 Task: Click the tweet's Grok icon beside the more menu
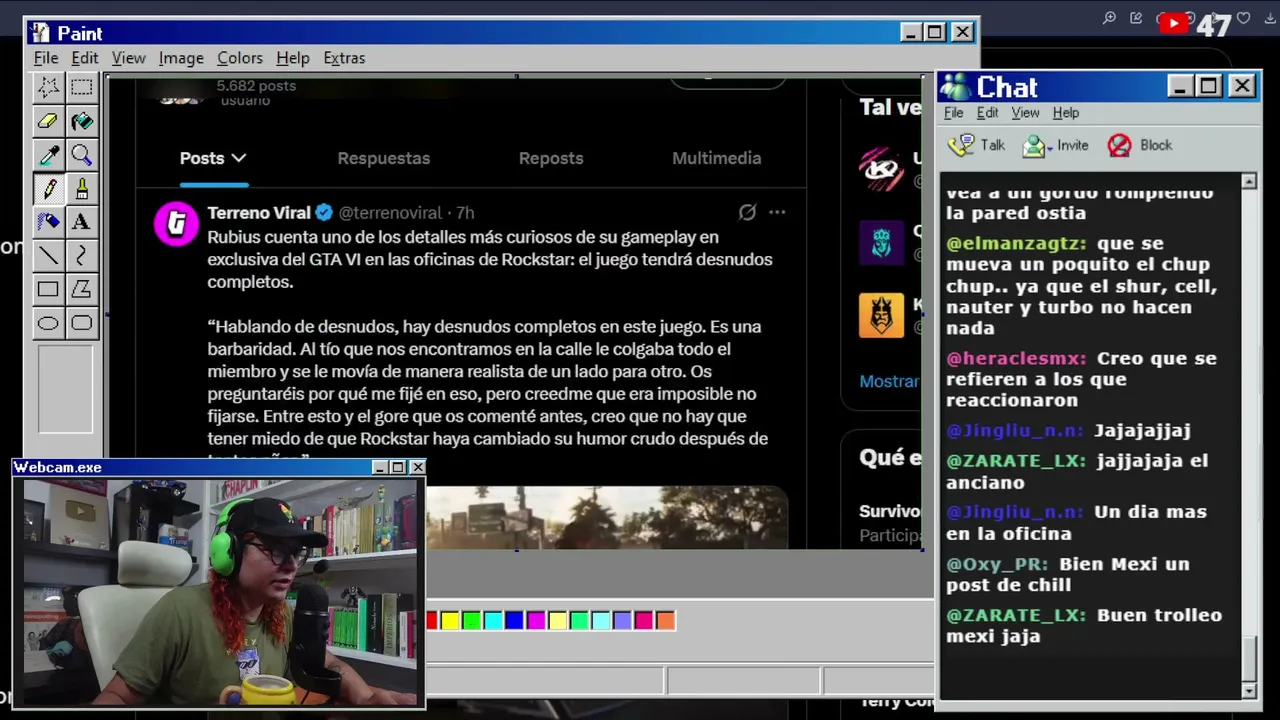(747, 212)
